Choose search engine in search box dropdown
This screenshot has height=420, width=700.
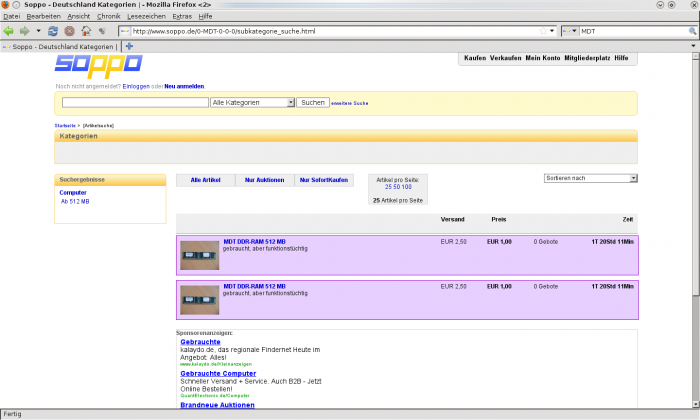(x=570, y=31)
